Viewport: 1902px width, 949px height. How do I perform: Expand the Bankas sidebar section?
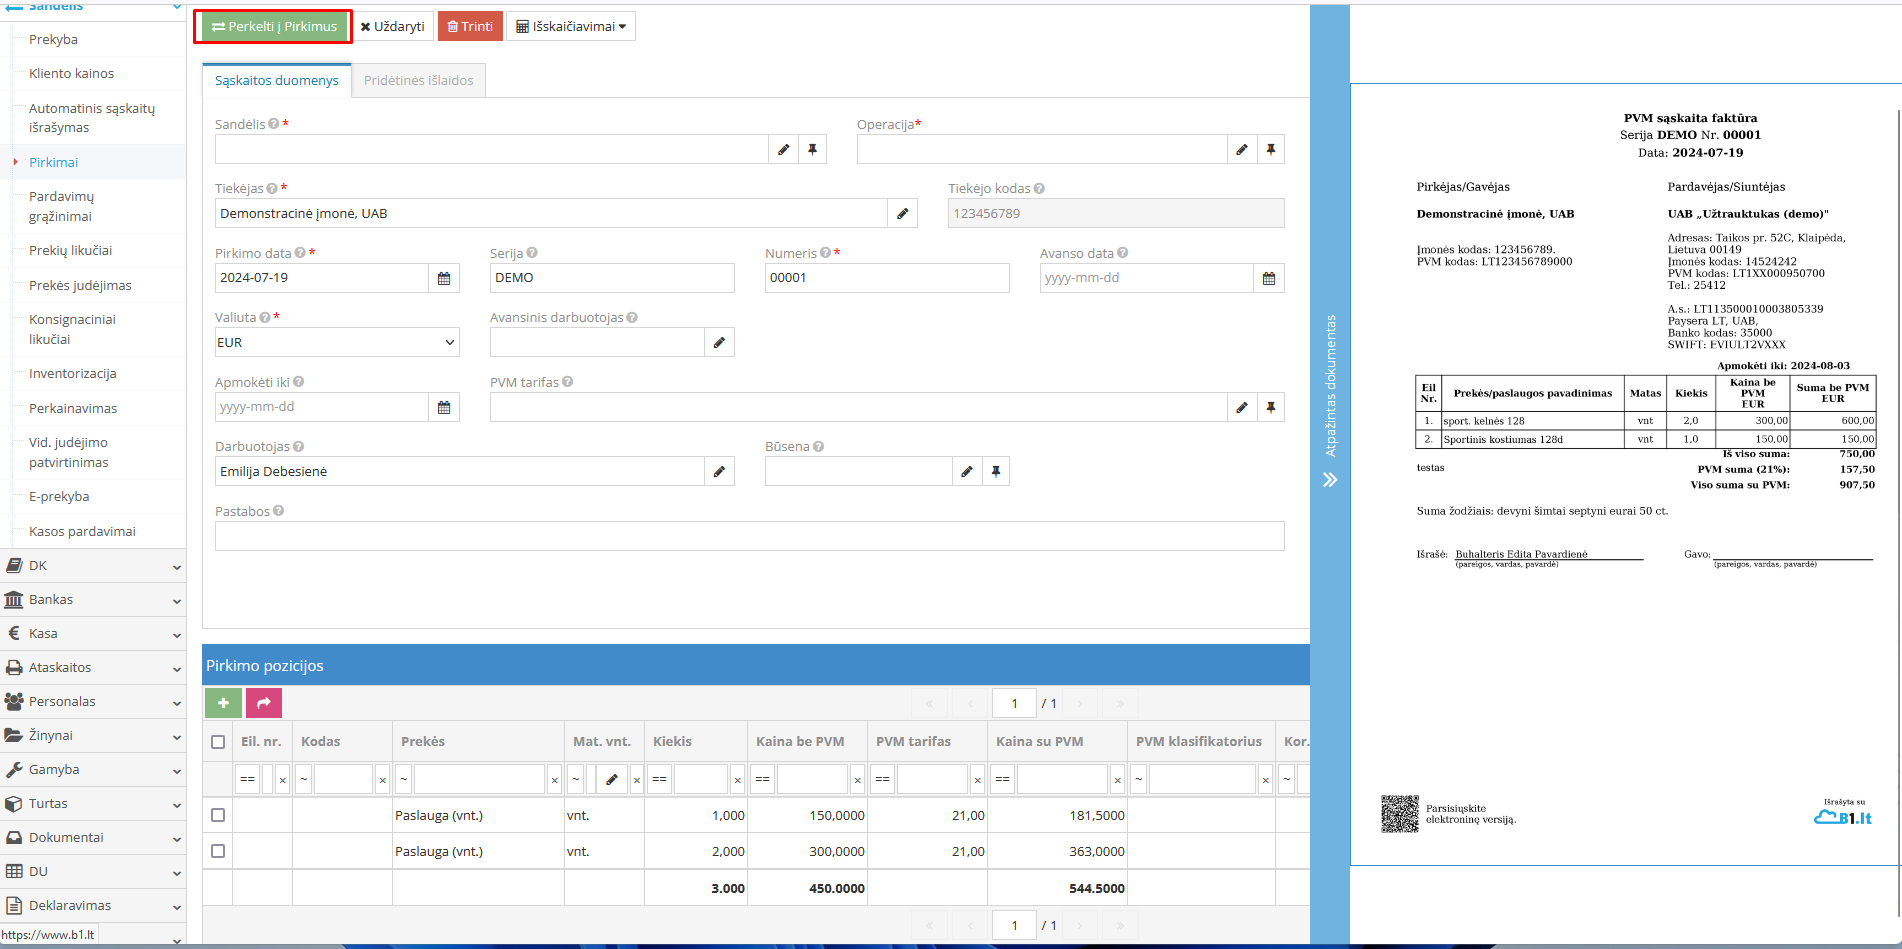tap(92, 600)
